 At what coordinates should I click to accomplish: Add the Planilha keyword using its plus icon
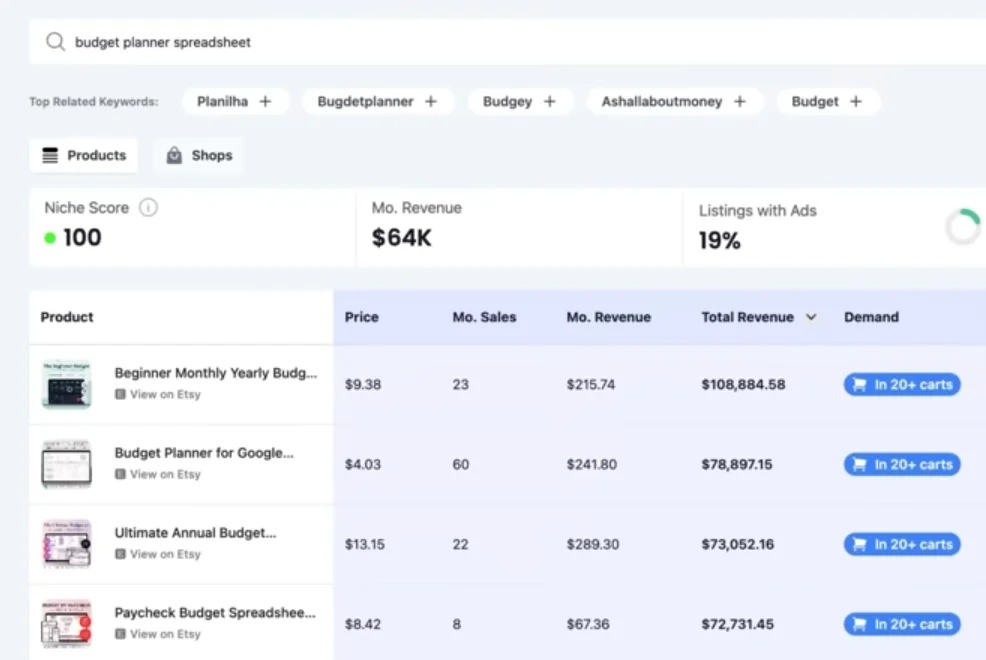[265, 102]
